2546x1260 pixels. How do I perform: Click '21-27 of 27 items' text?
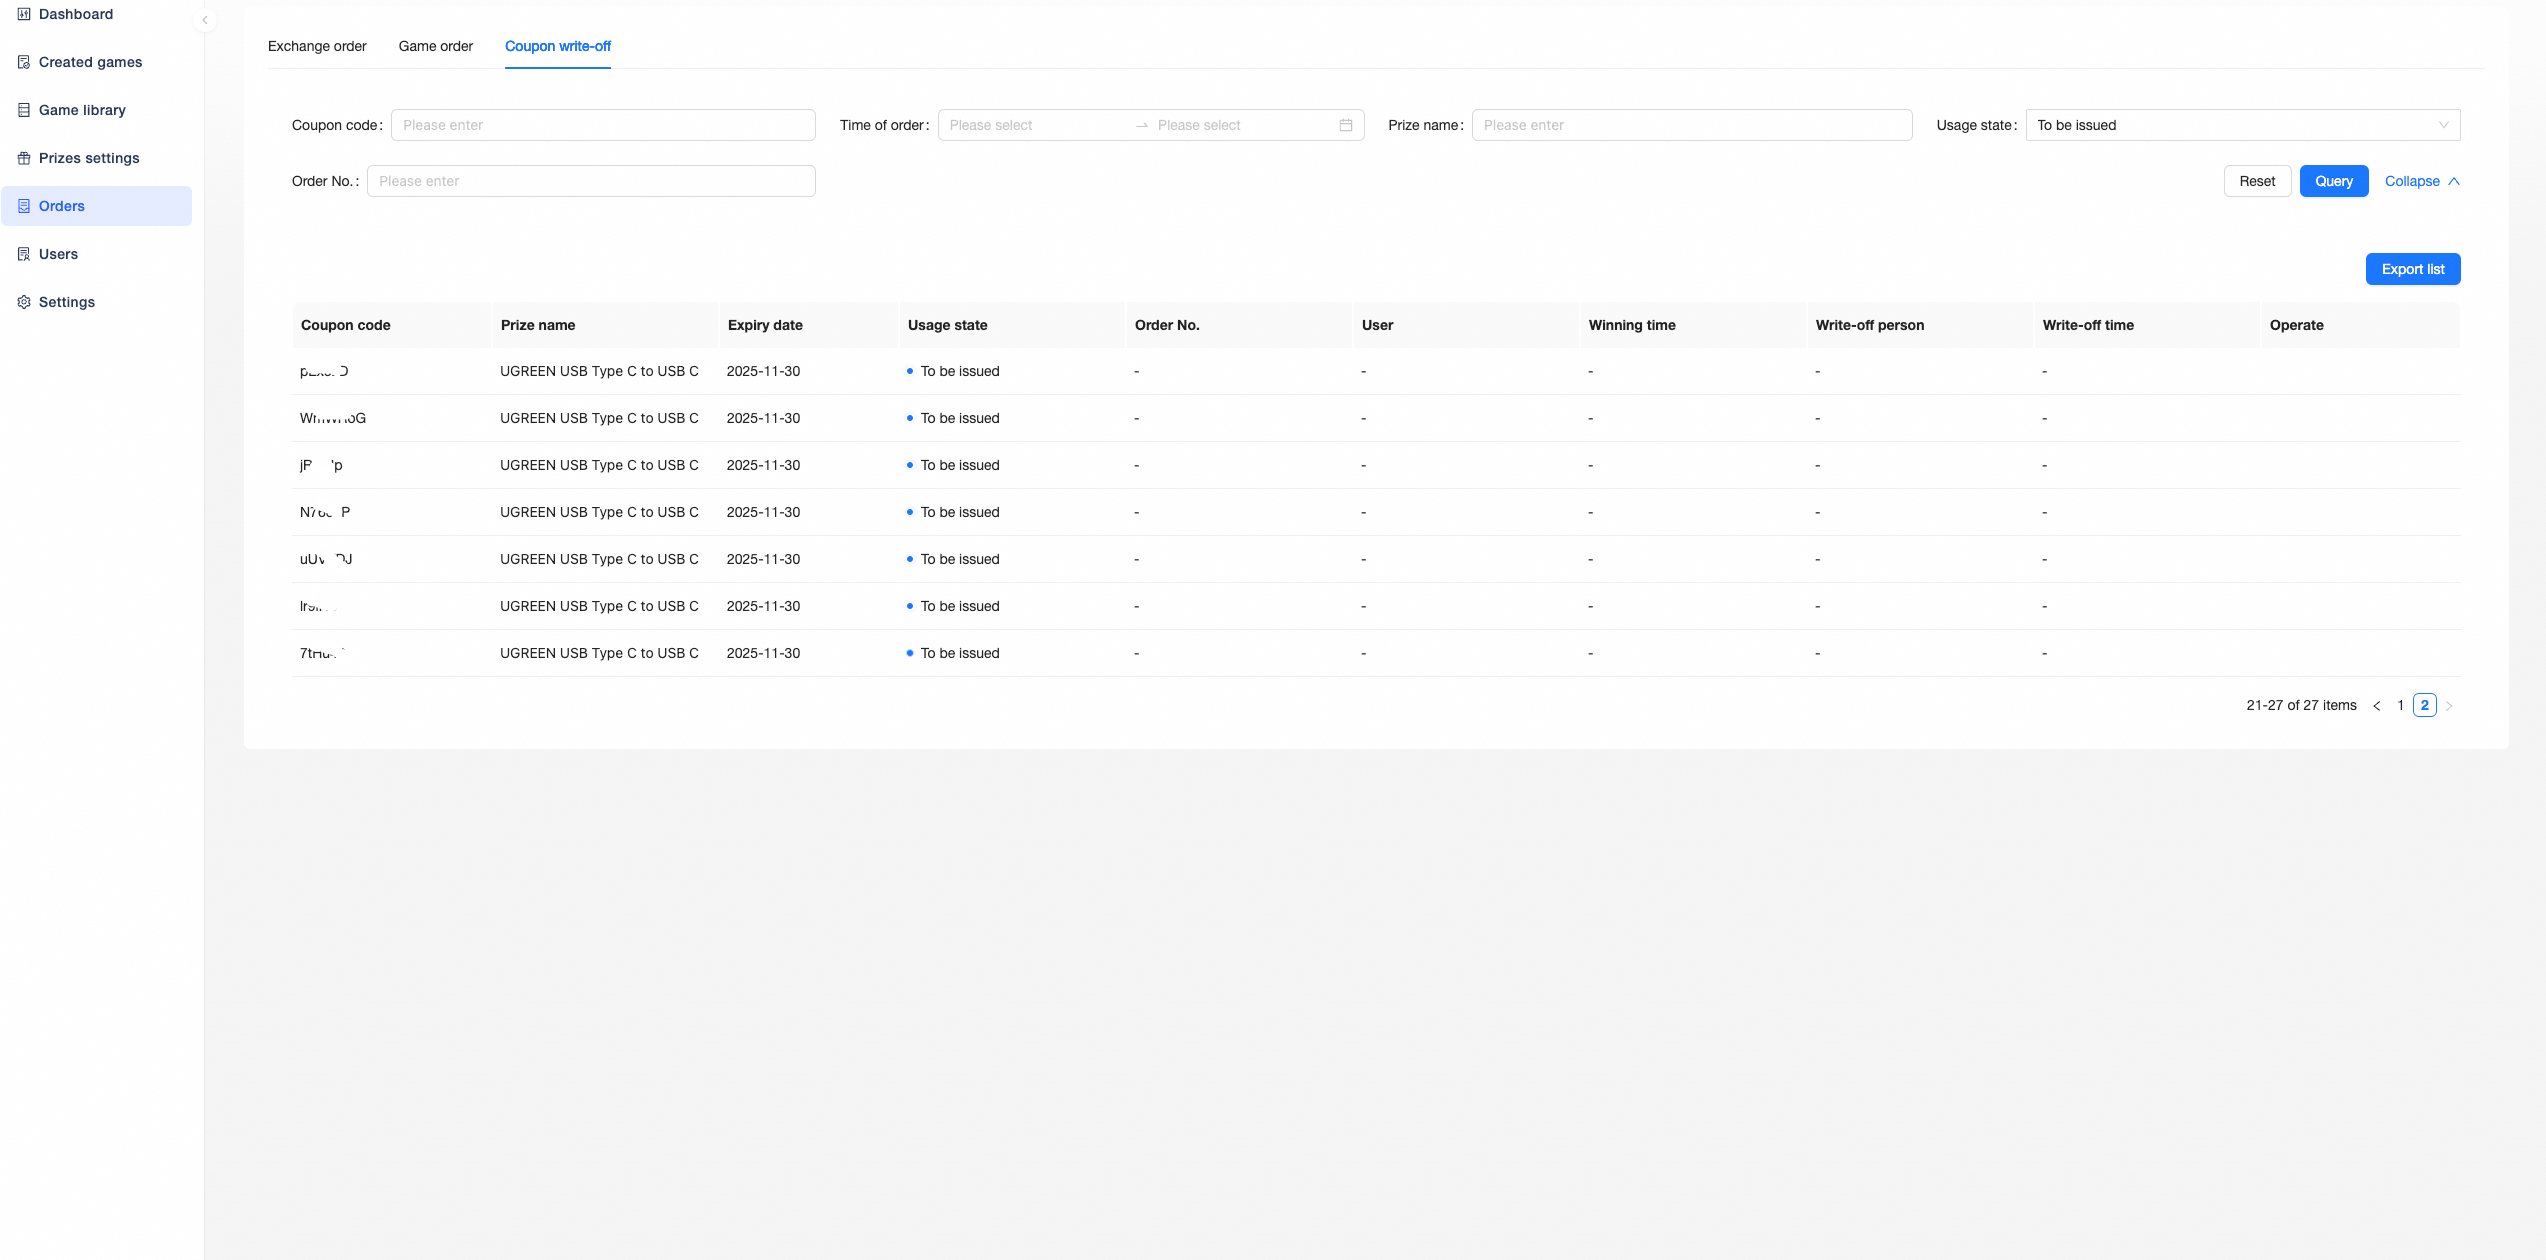[x=2302, y=706]
